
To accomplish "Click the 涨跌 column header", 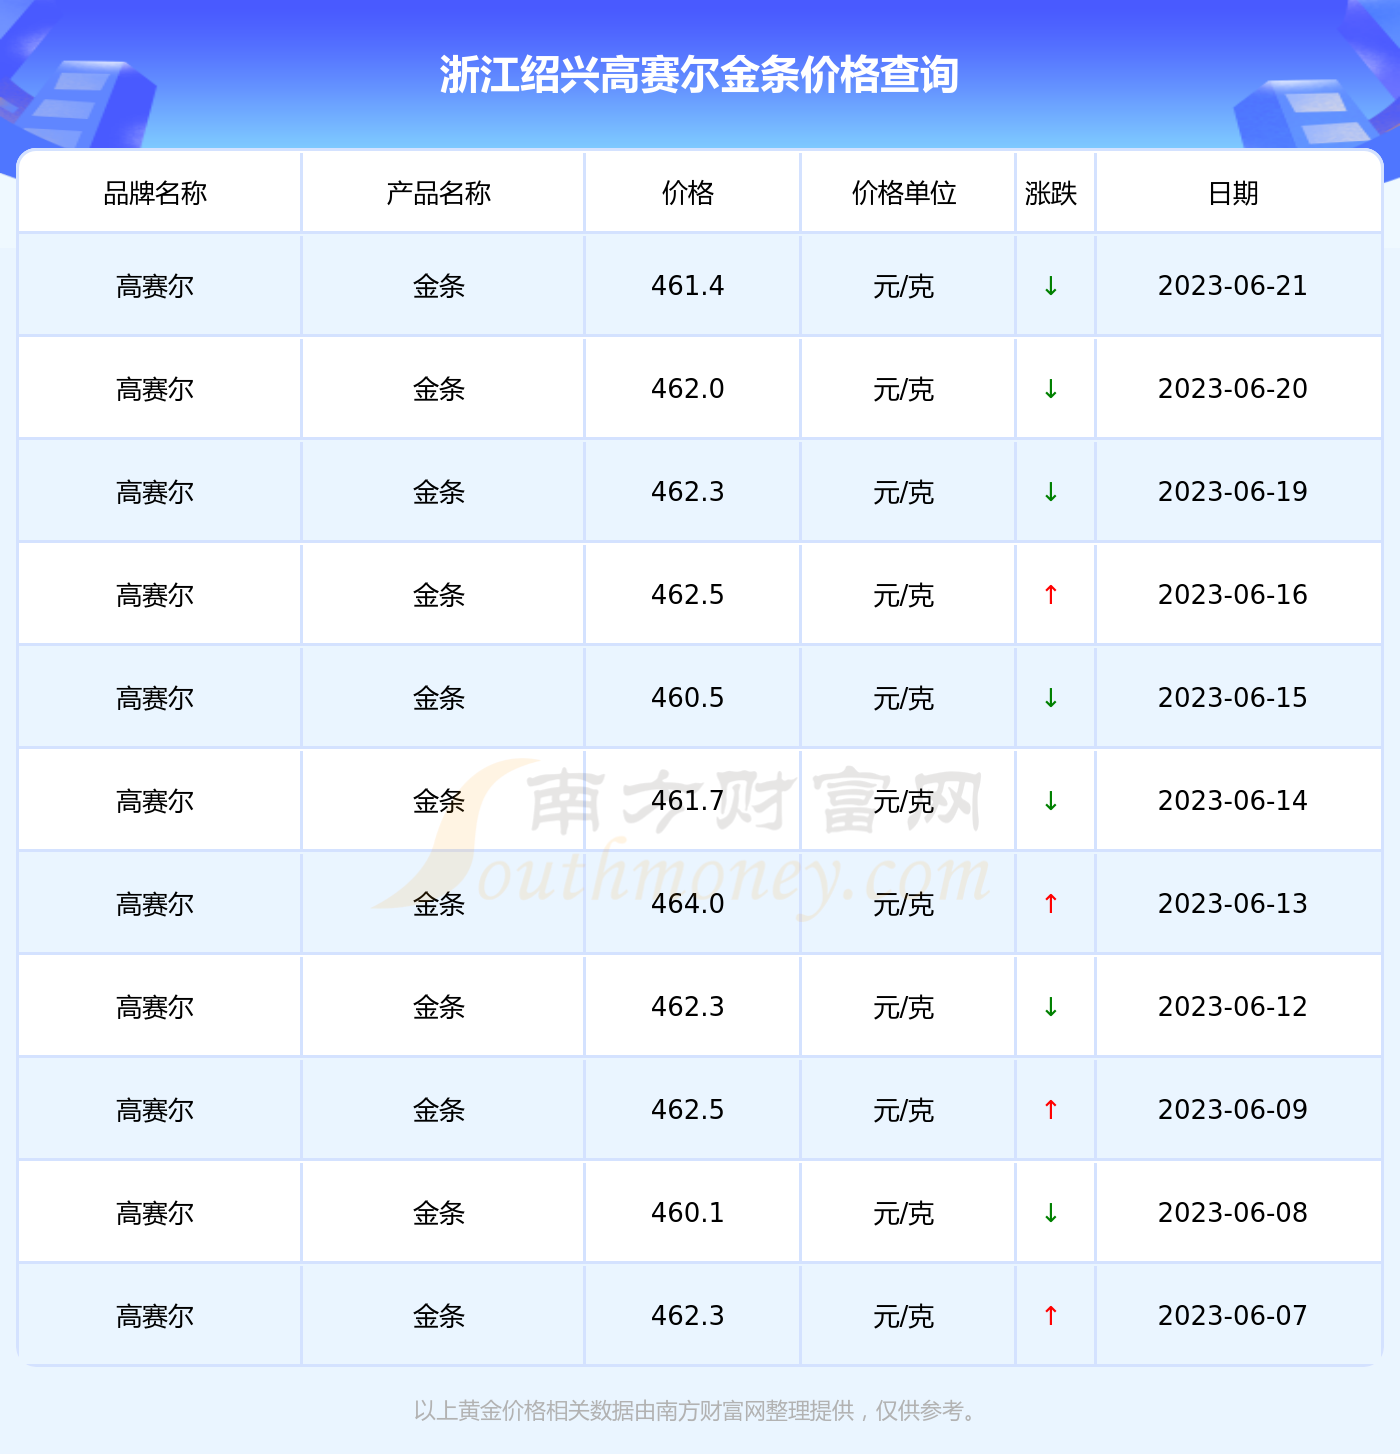I will pyautogui.click(x=1051, y=193).
